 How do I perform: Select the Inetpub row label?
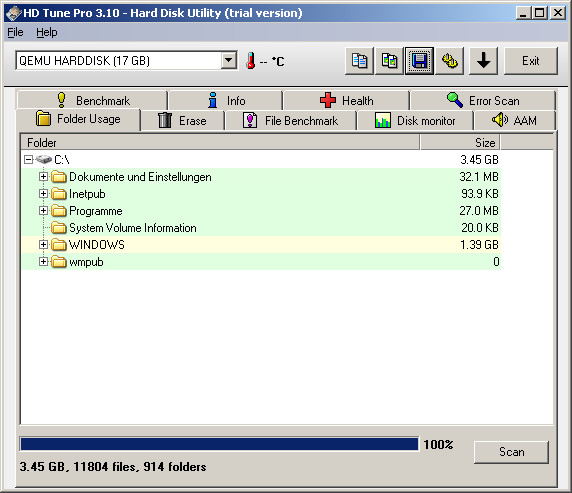(87, 194)
